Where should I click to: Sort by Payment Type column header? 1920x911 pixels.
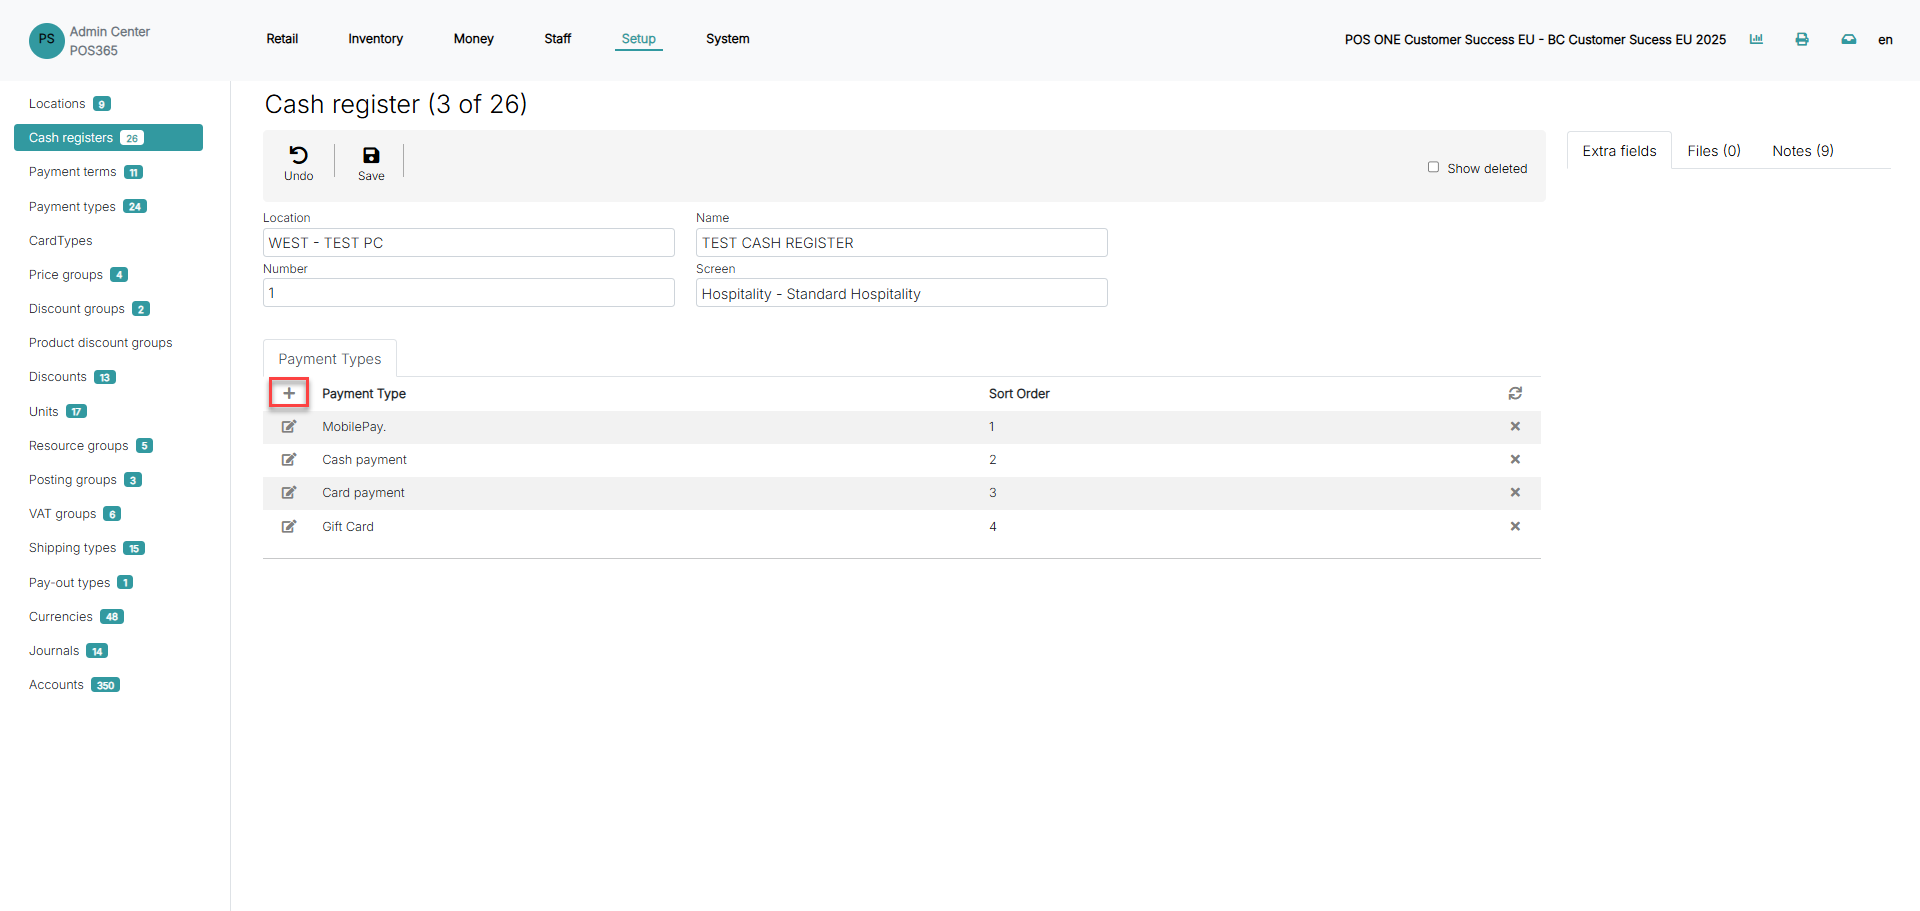[x=364, y=394]
